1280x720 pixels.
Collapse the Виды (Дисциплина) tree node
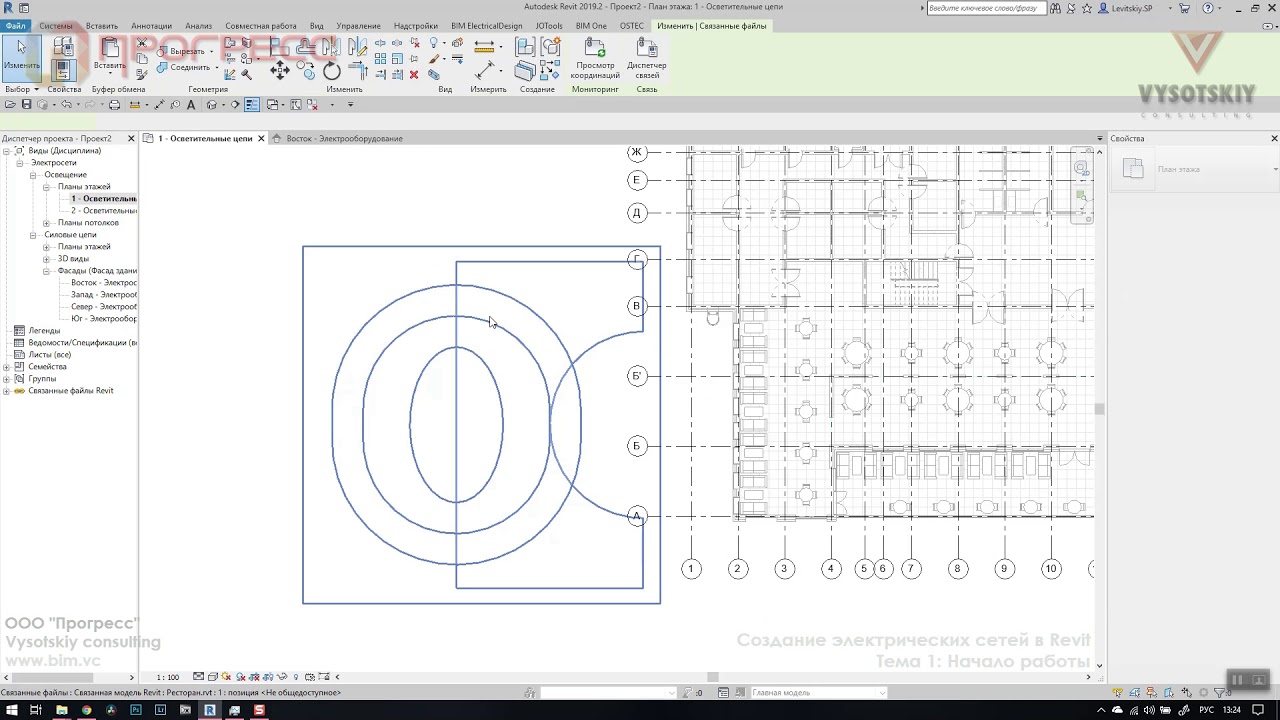click(x=7, y=151)
